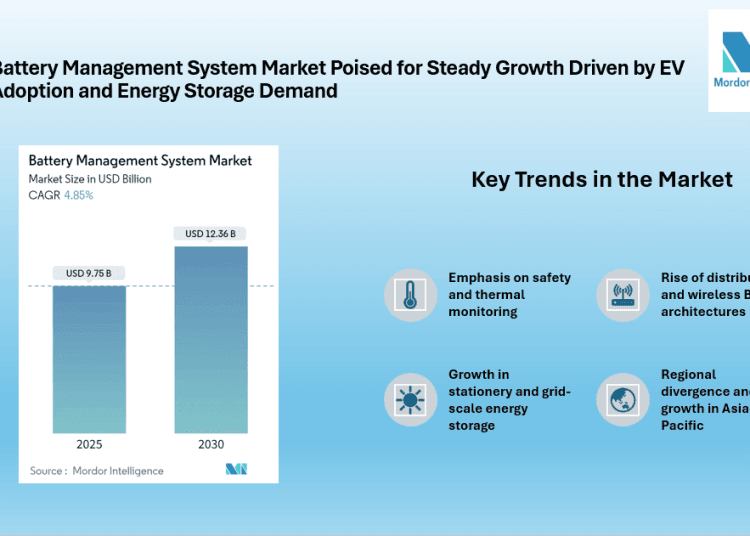Click the CAGR 4.85% value
This screenshot has height=536, width=750.
(79, 195)
